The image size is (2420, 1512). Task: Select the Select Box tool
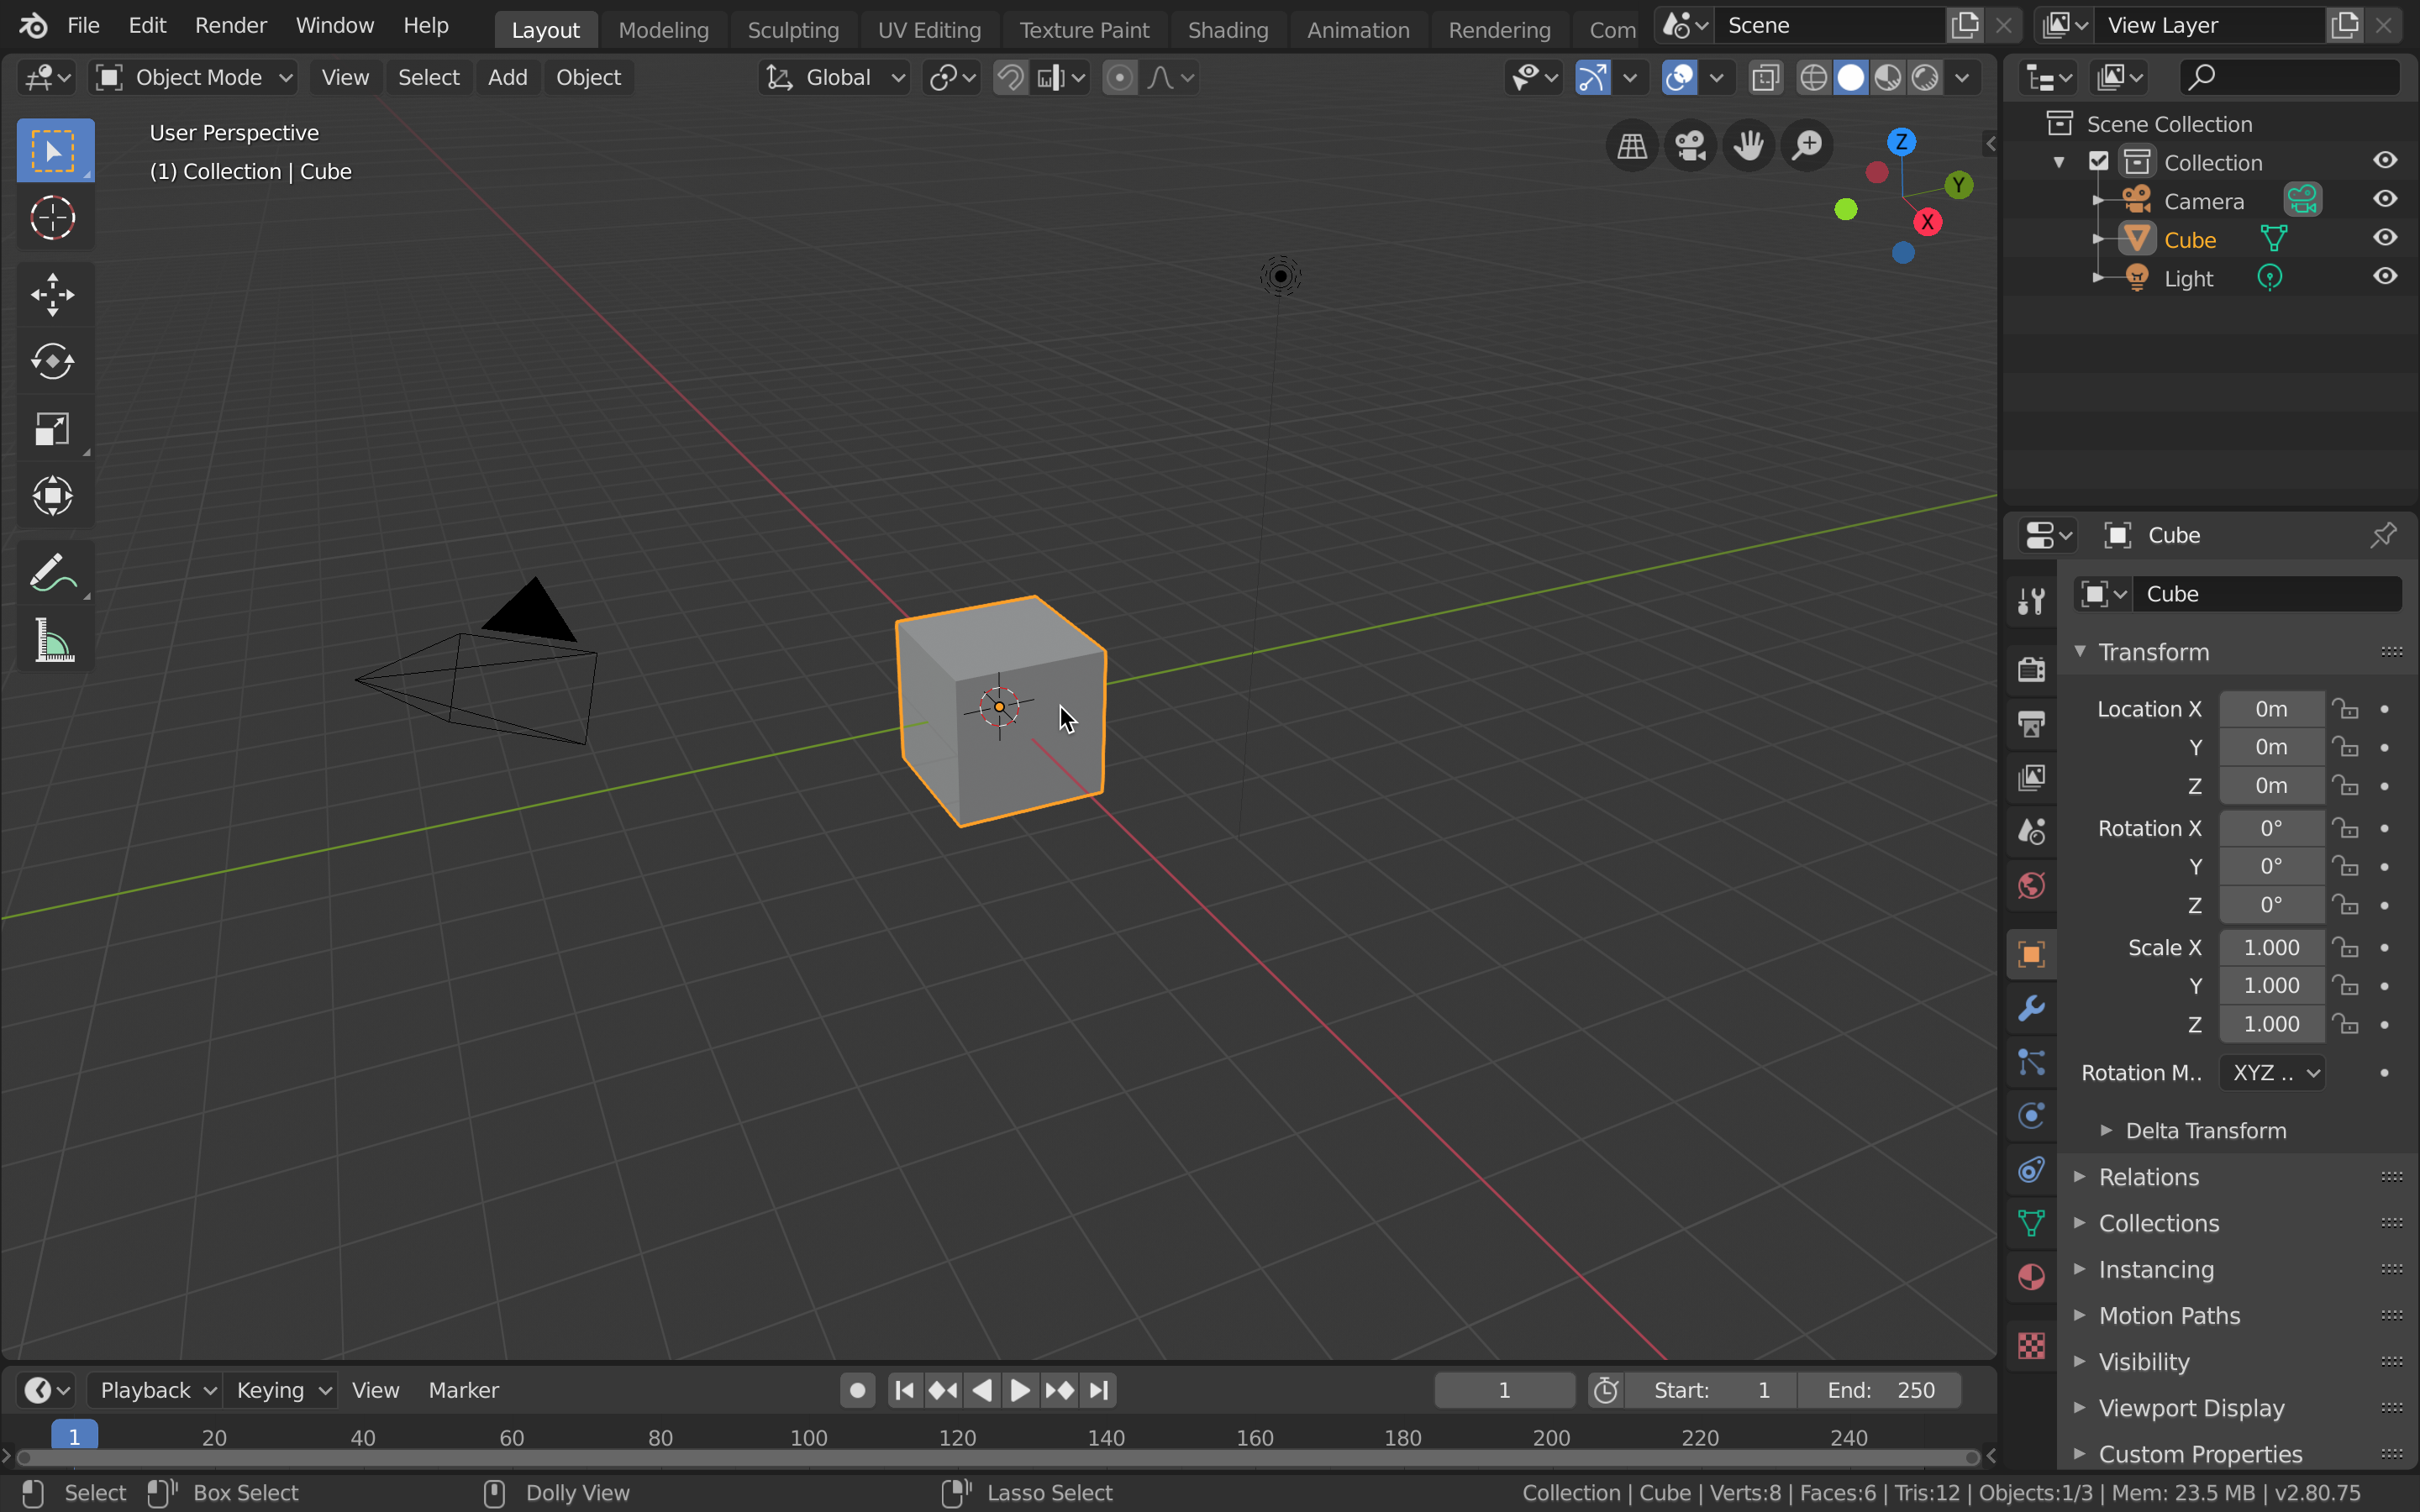click(55, 150)
